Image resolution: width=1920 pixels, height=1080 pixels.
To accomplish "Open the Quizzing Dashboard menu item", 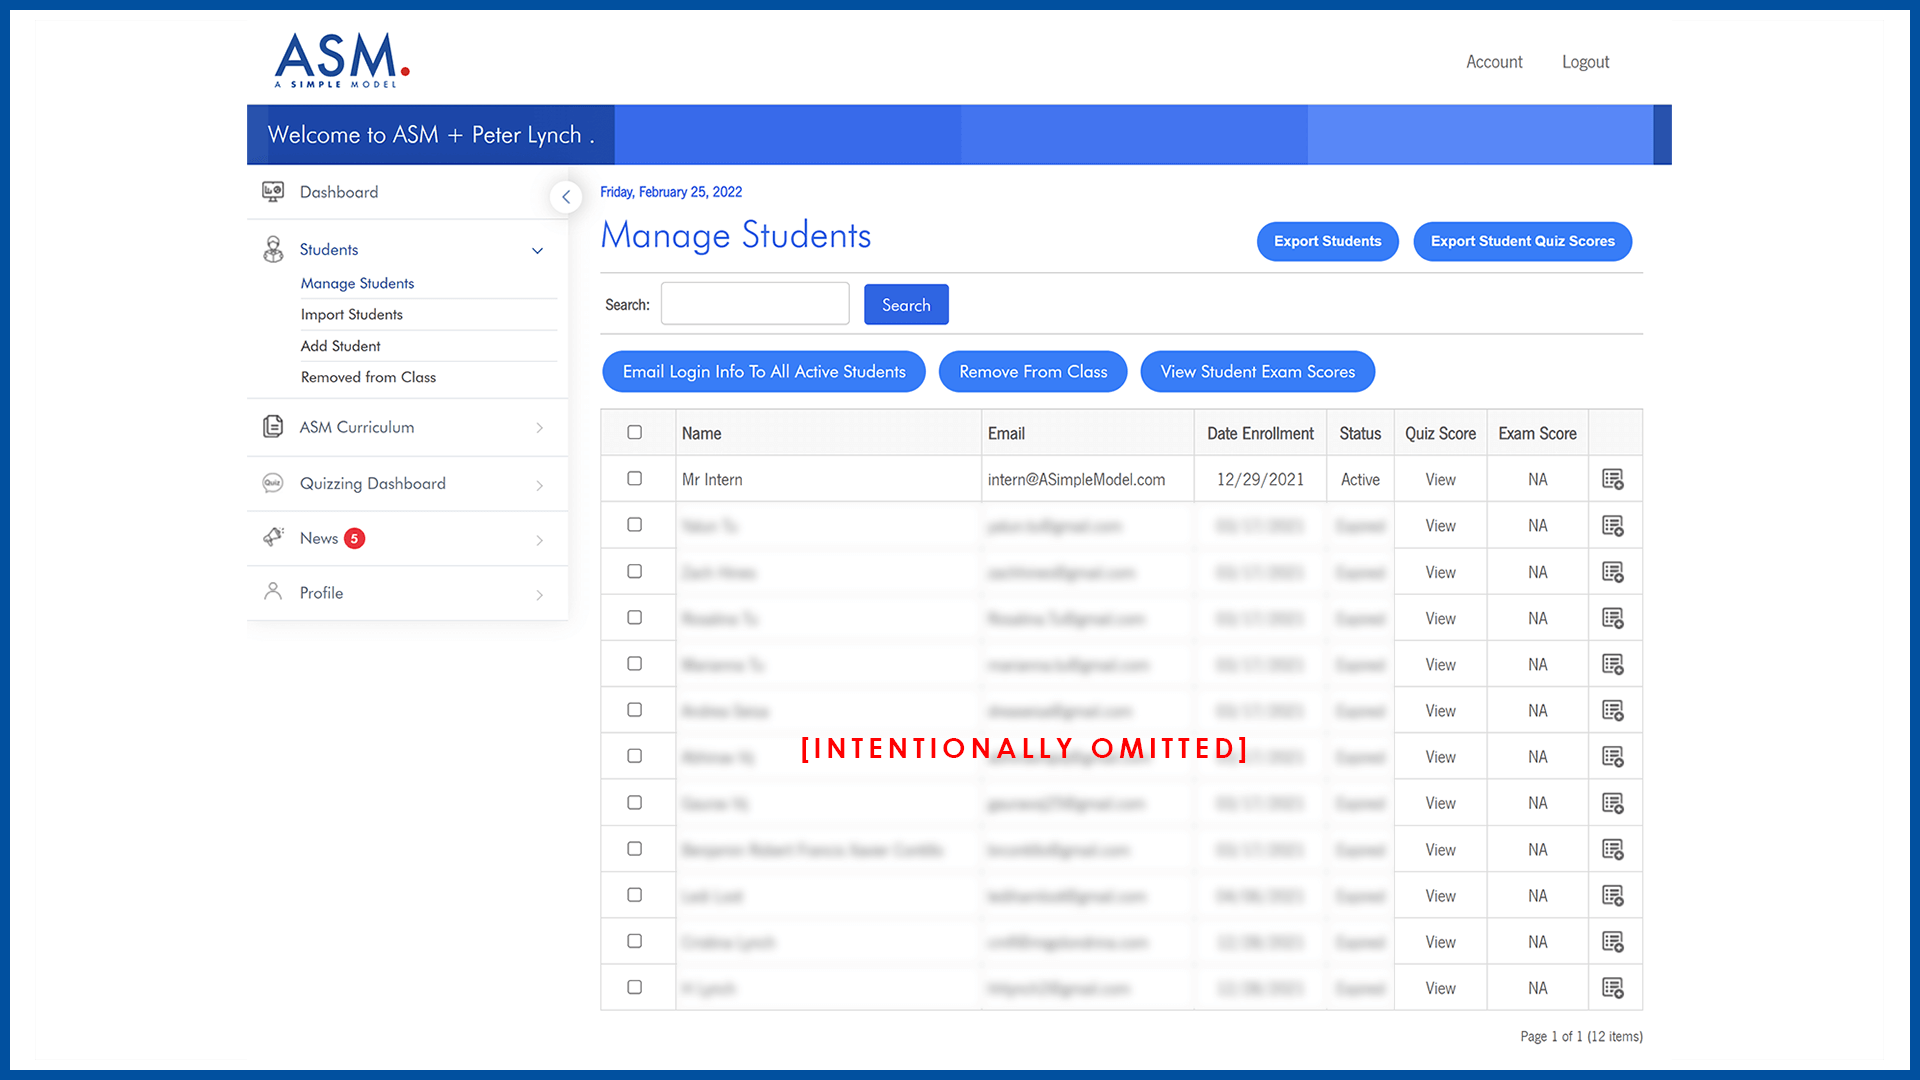I will (x=373, y=483).
